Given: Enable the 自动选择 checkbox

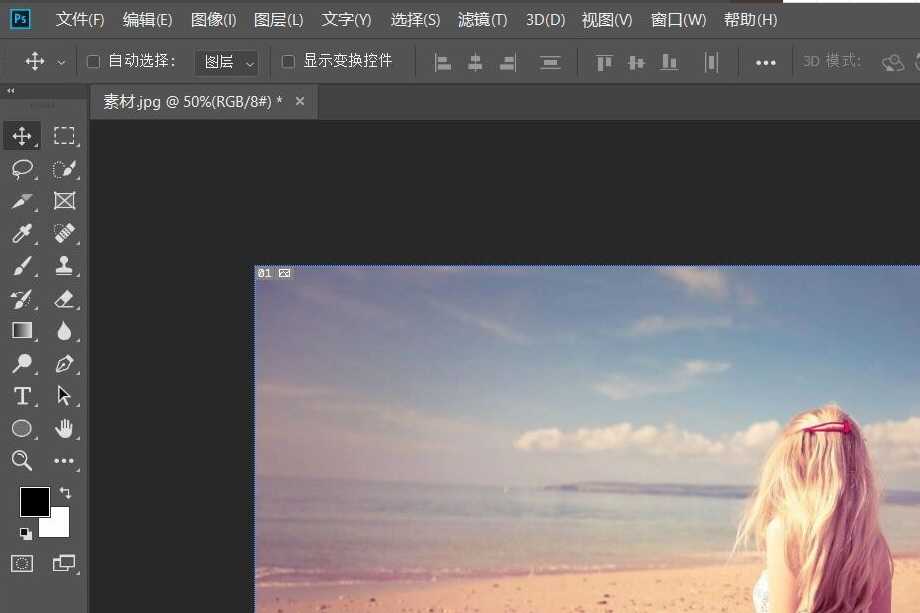Looking at the screenshot, I should click(x=93, y=62).
